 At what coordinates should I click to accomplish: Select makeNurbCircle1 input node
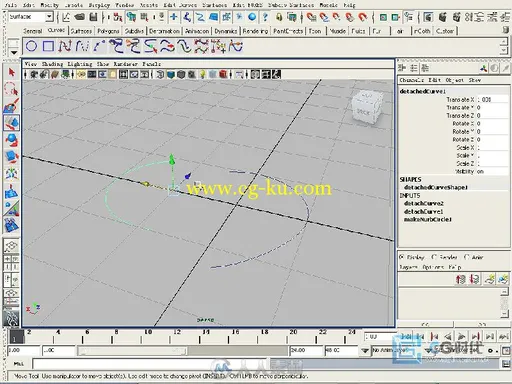[x=428, y=220]
